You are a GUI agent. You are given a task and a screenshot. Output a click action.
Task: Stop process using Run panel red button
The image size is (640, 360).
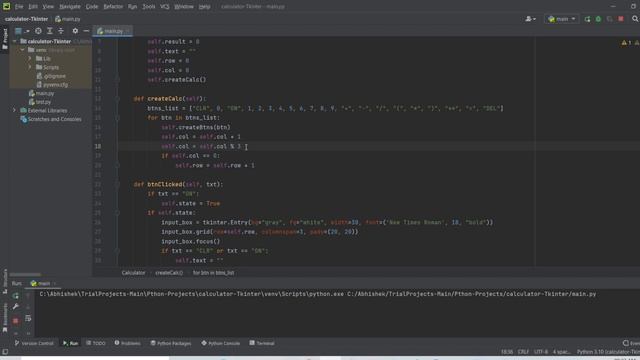[x=16, y=321]
